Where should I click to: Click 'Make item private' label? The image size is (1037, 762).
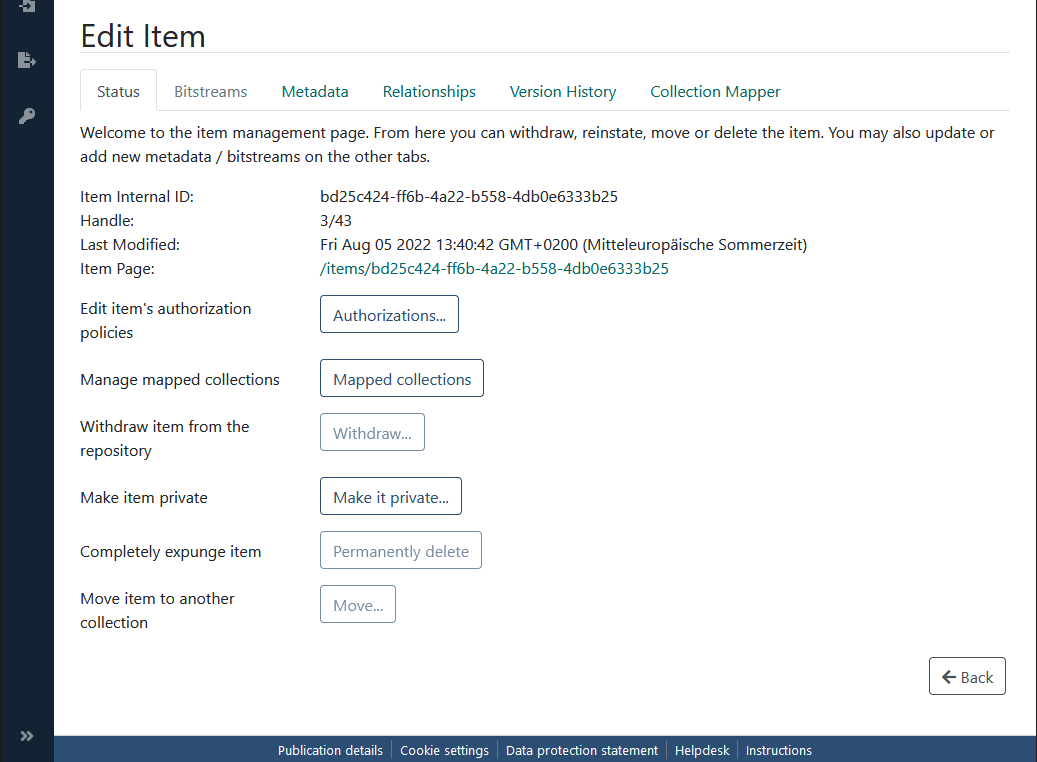click(144, 497)
